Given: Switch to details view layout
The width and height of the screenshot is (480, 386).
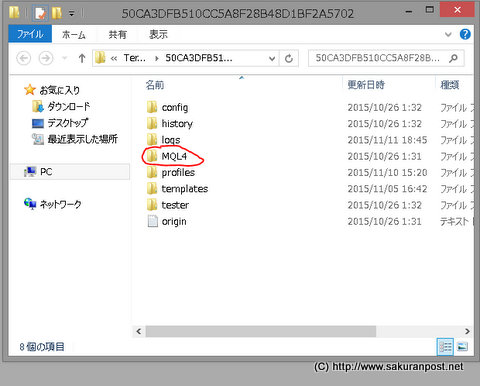Looking at the screenshot, I should (x=445, y=347).
